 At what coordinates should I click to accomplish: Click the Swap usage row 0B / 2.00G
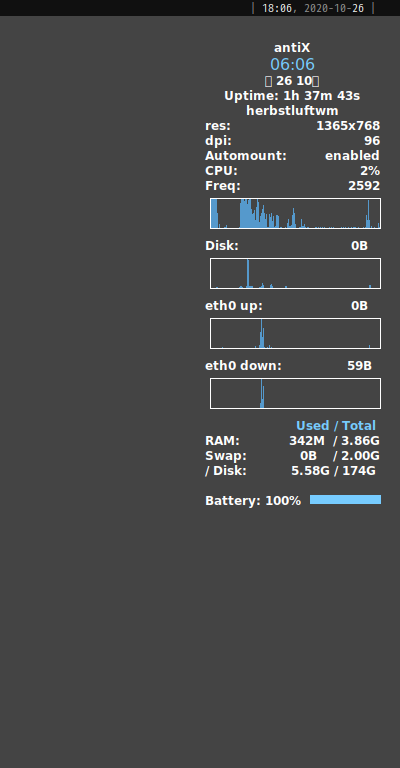pyautogui.click(x=292, y=456)
